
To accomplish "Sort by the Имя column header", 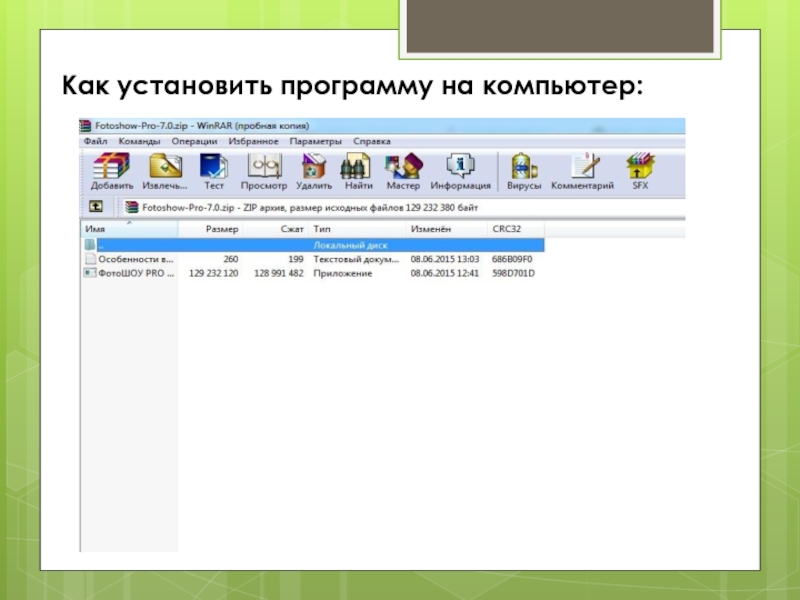I will pos(129,229).
